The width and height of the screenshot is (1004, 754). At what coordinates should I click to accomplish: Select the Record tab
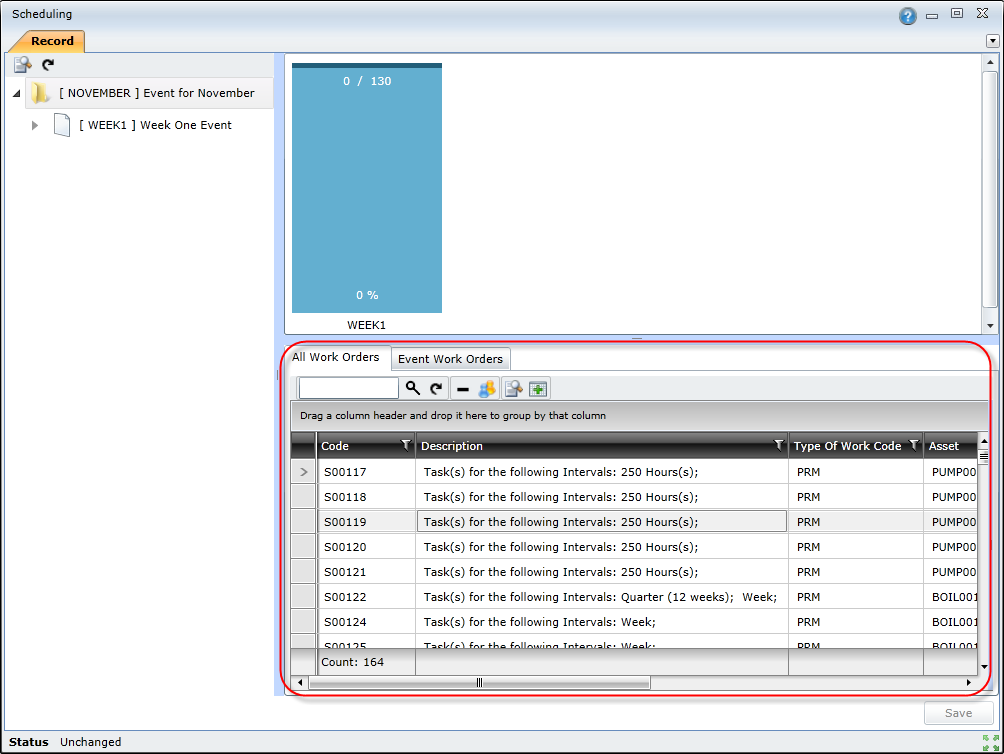51,41
